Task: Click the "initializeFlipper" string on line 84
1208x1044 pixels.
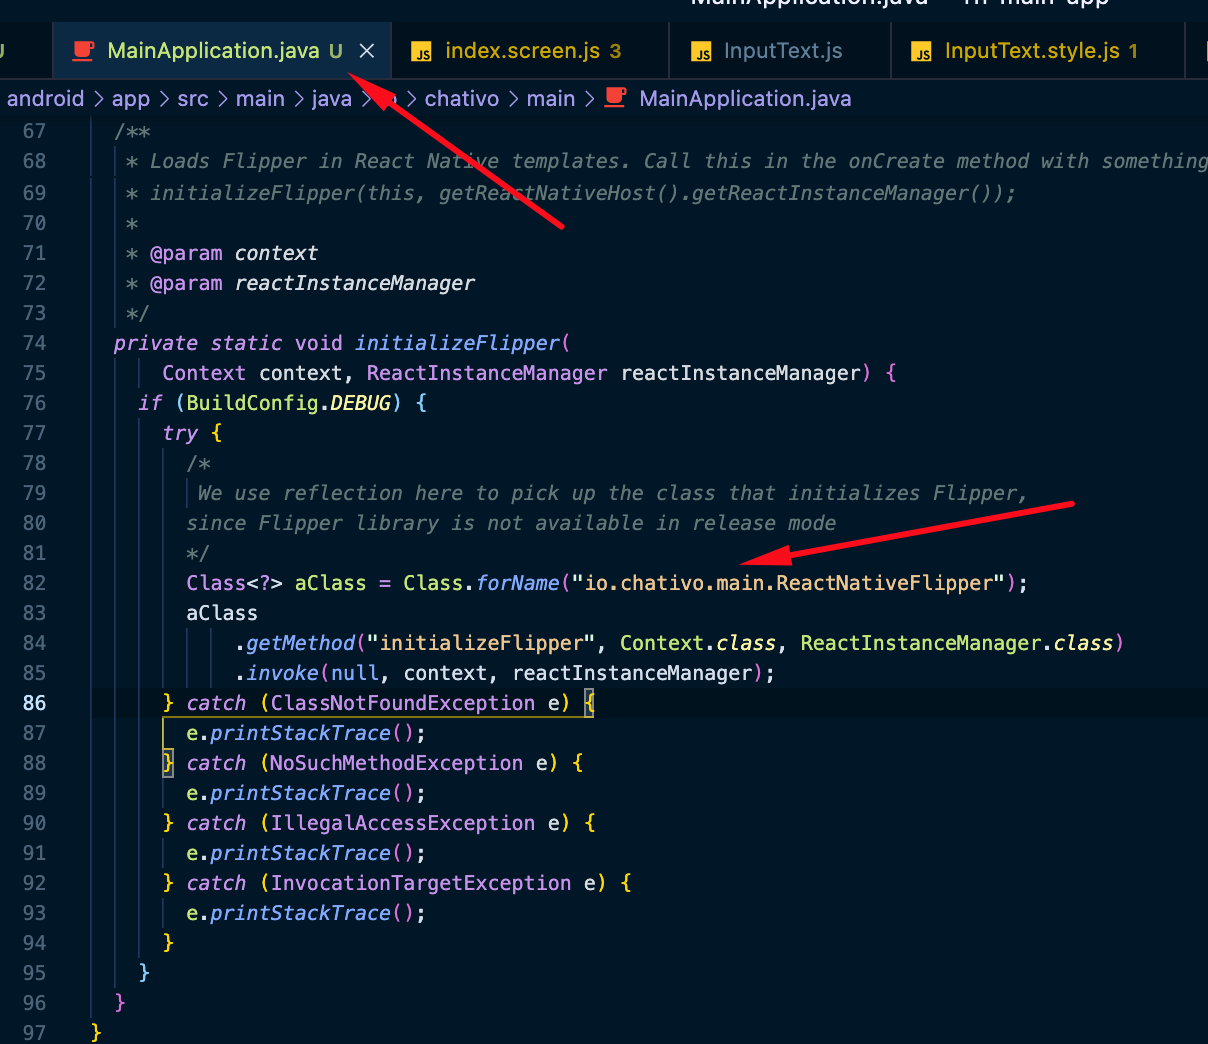Action: coord(482,643)
